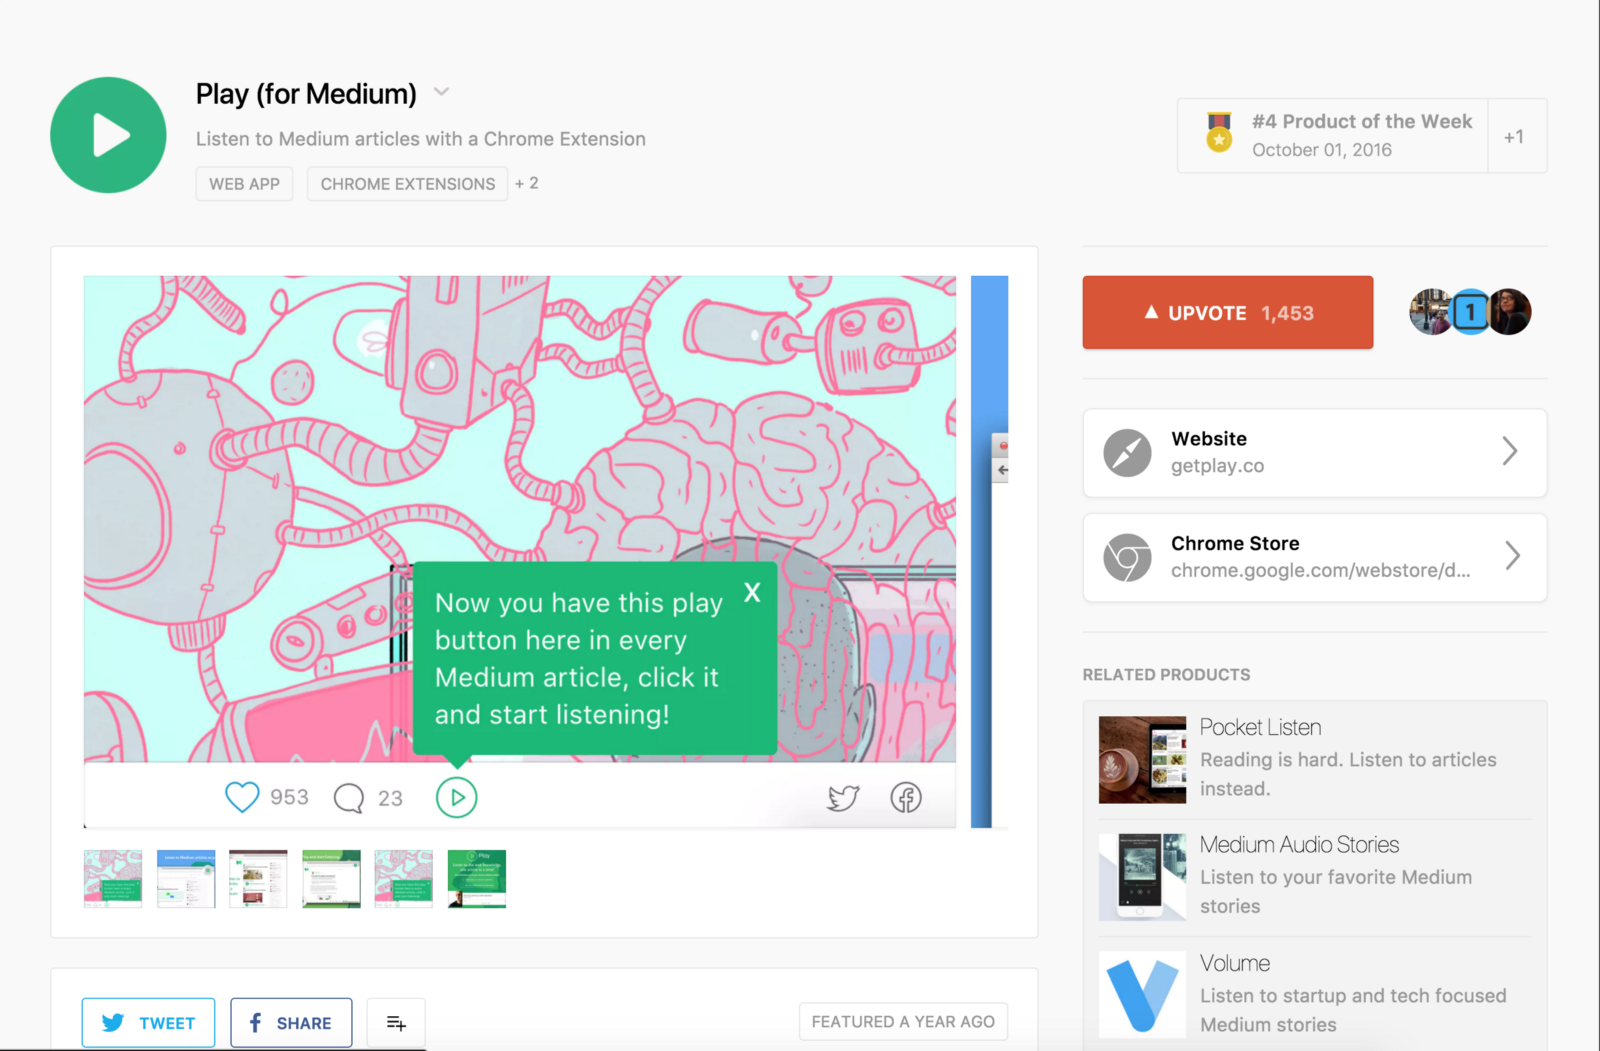Click the TWEET share button

148,1023
